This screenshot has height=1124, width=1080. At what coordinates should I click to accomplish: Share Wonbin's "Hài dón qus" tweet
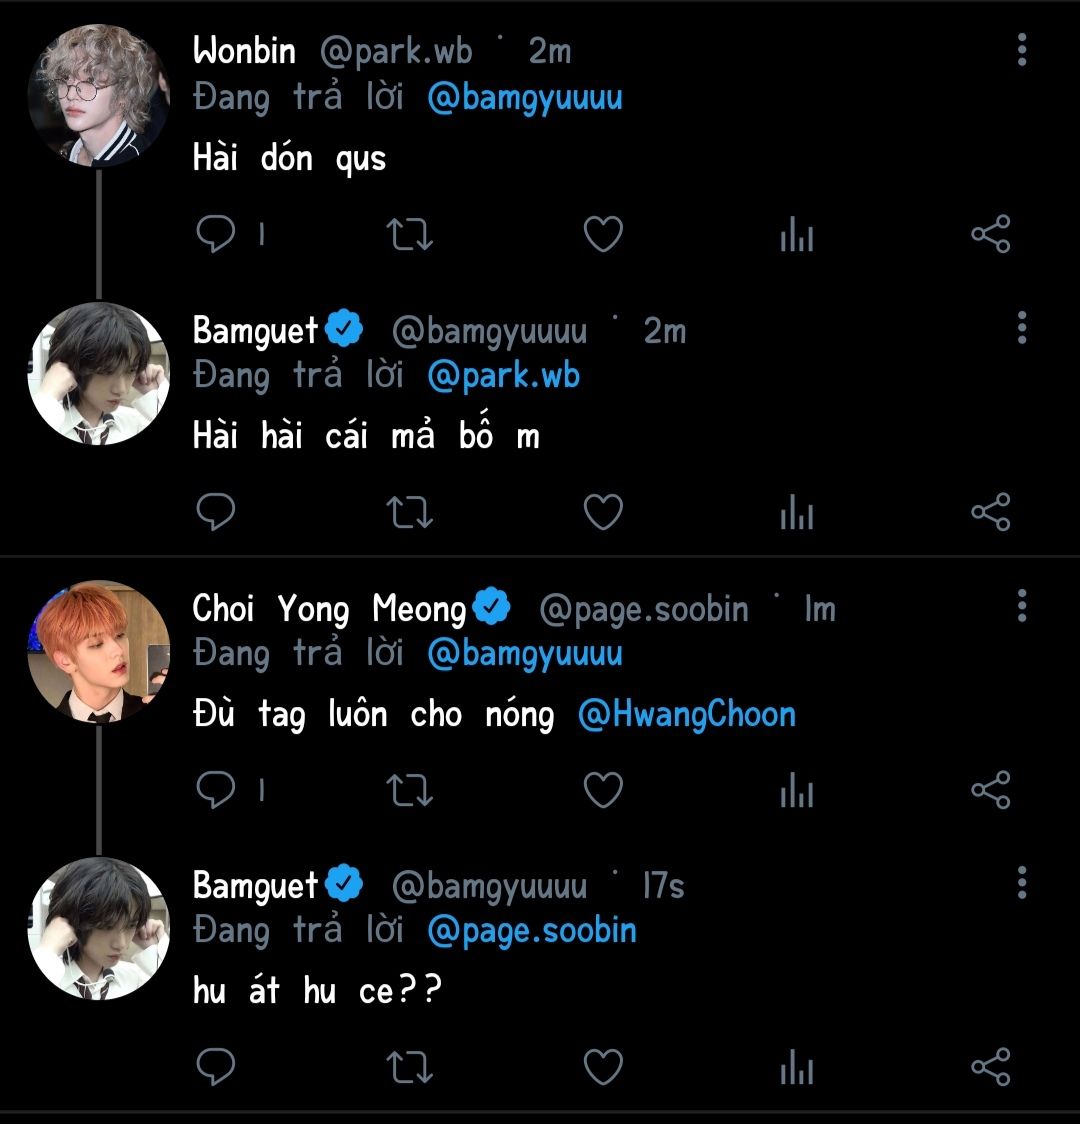coord(990,235)
